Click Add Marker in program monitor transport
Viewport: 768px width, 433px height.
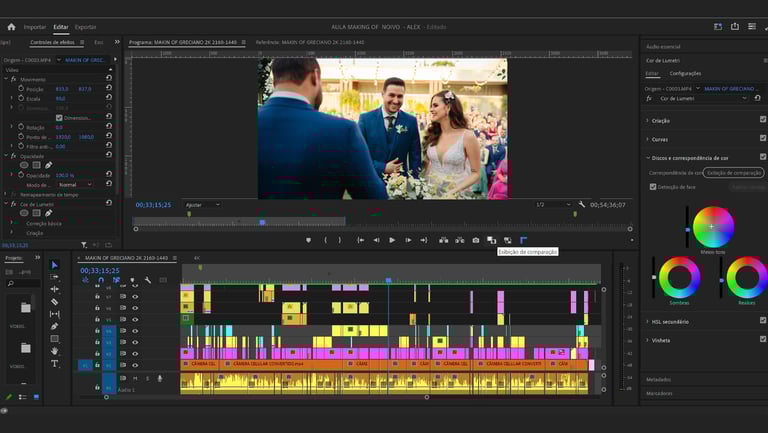pyautogui.click(x=309, y=240)
